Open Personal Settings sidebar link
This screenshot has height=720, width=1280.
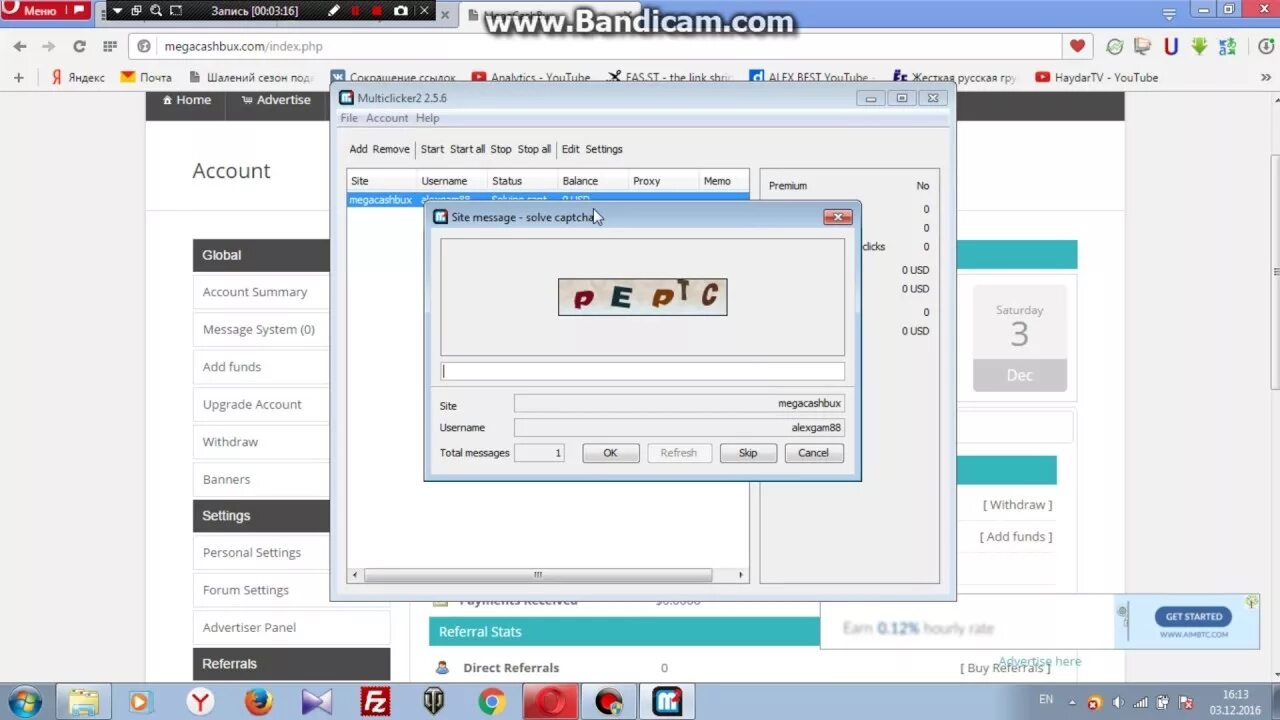pos(252,552)
